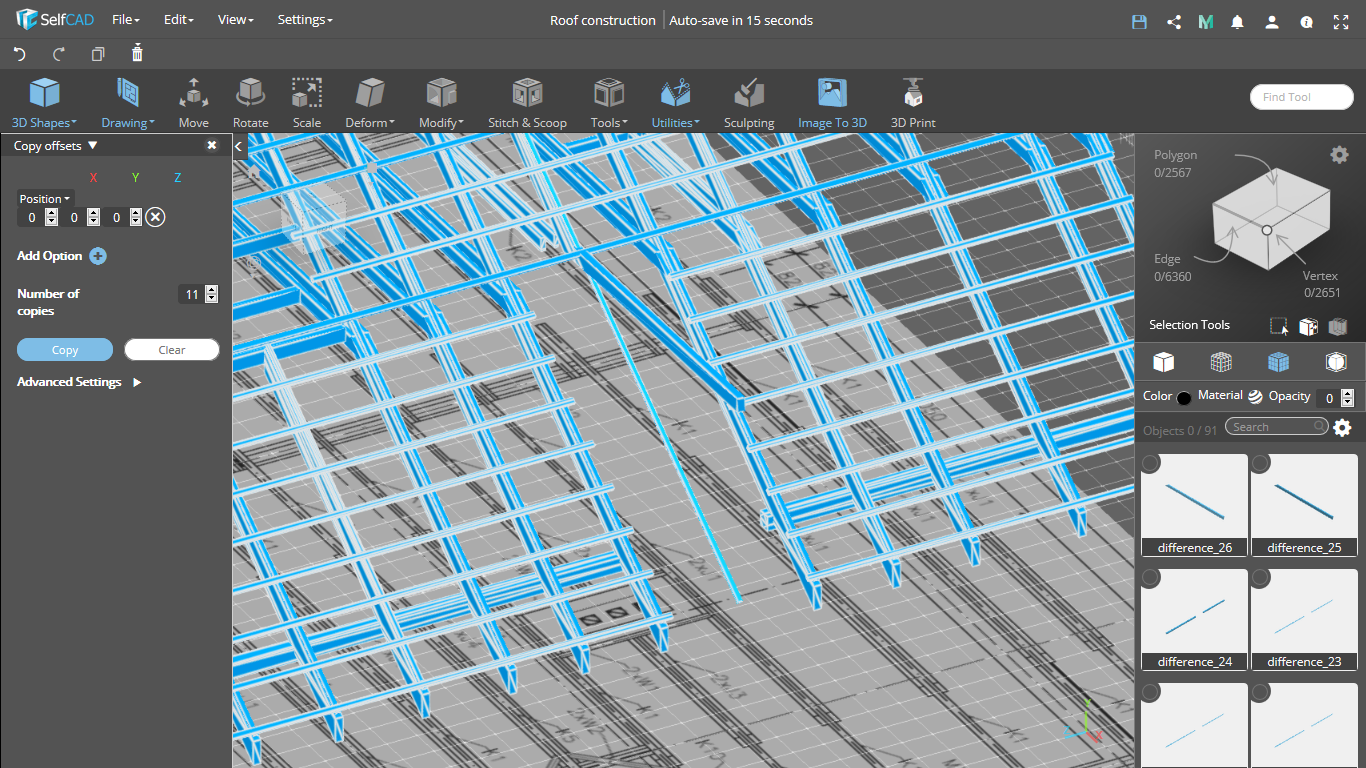Open the Material sphere picker

coord(1255,397)
